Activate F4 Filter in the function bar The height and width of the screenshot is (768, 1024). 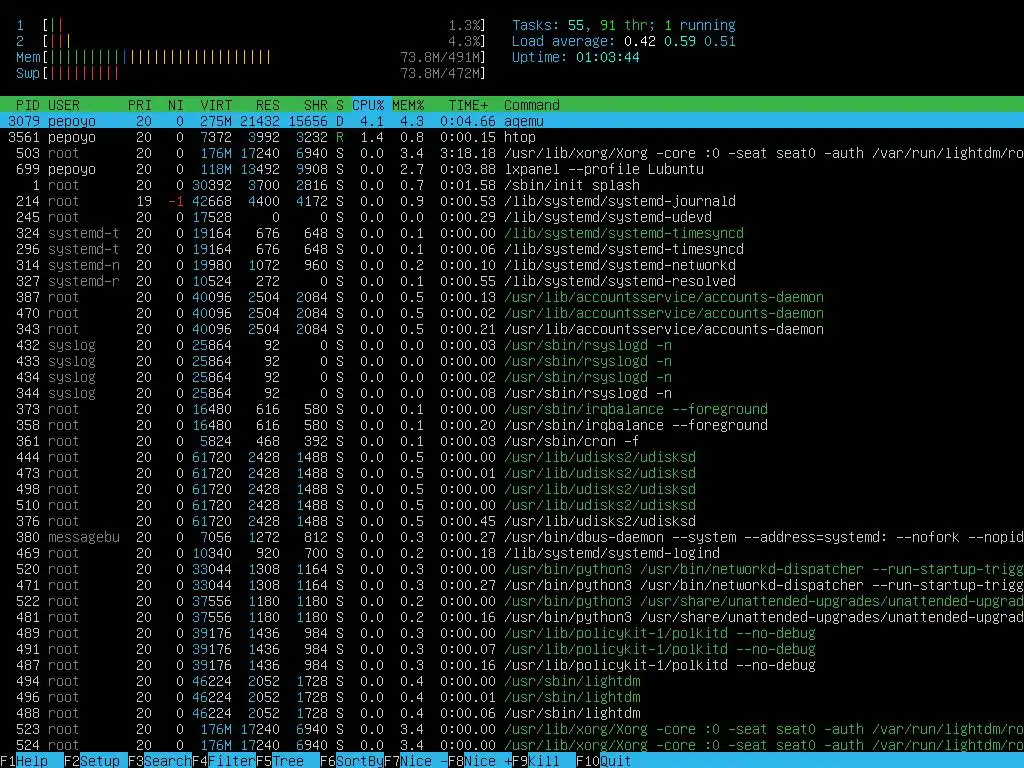[x=224, y=761]
